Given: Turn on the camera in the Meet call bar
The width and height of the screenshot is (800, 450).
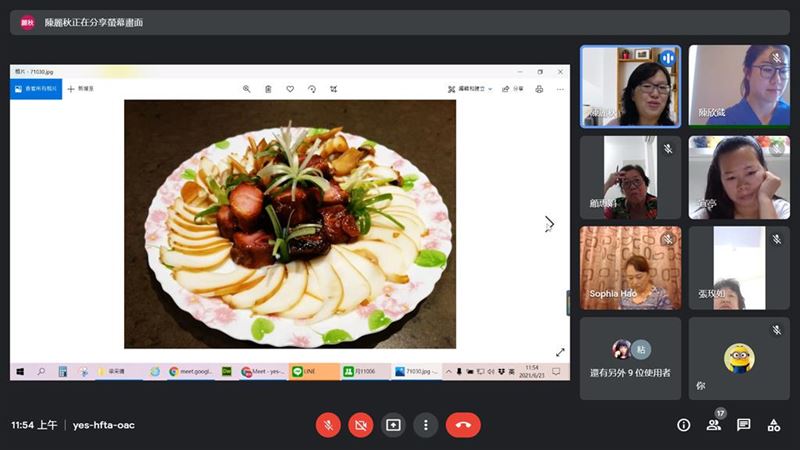Looking at the screenshot, I should point(361,425).
